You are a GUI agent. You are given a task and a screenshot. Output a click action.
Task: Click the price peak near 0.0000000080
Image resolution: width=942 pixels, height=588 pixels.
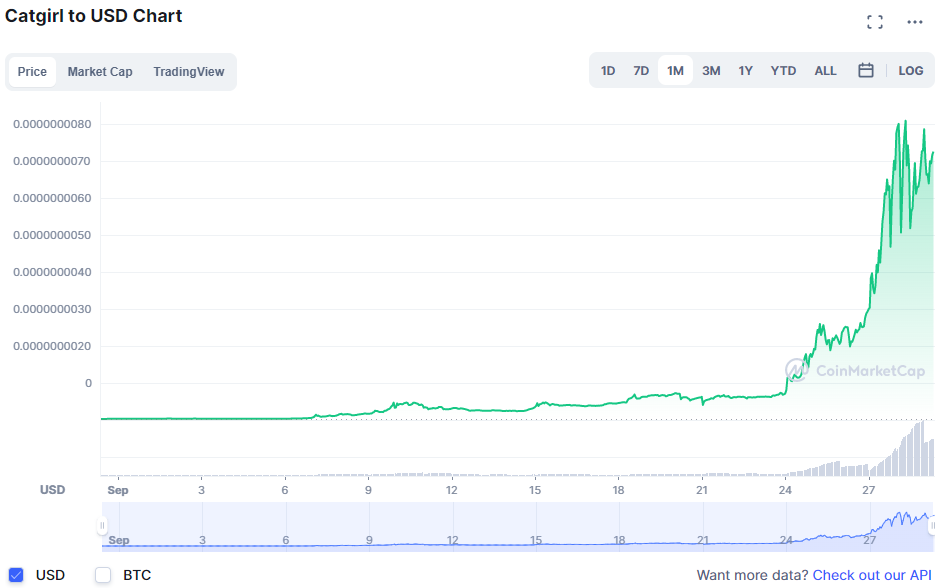click(905, 122)
